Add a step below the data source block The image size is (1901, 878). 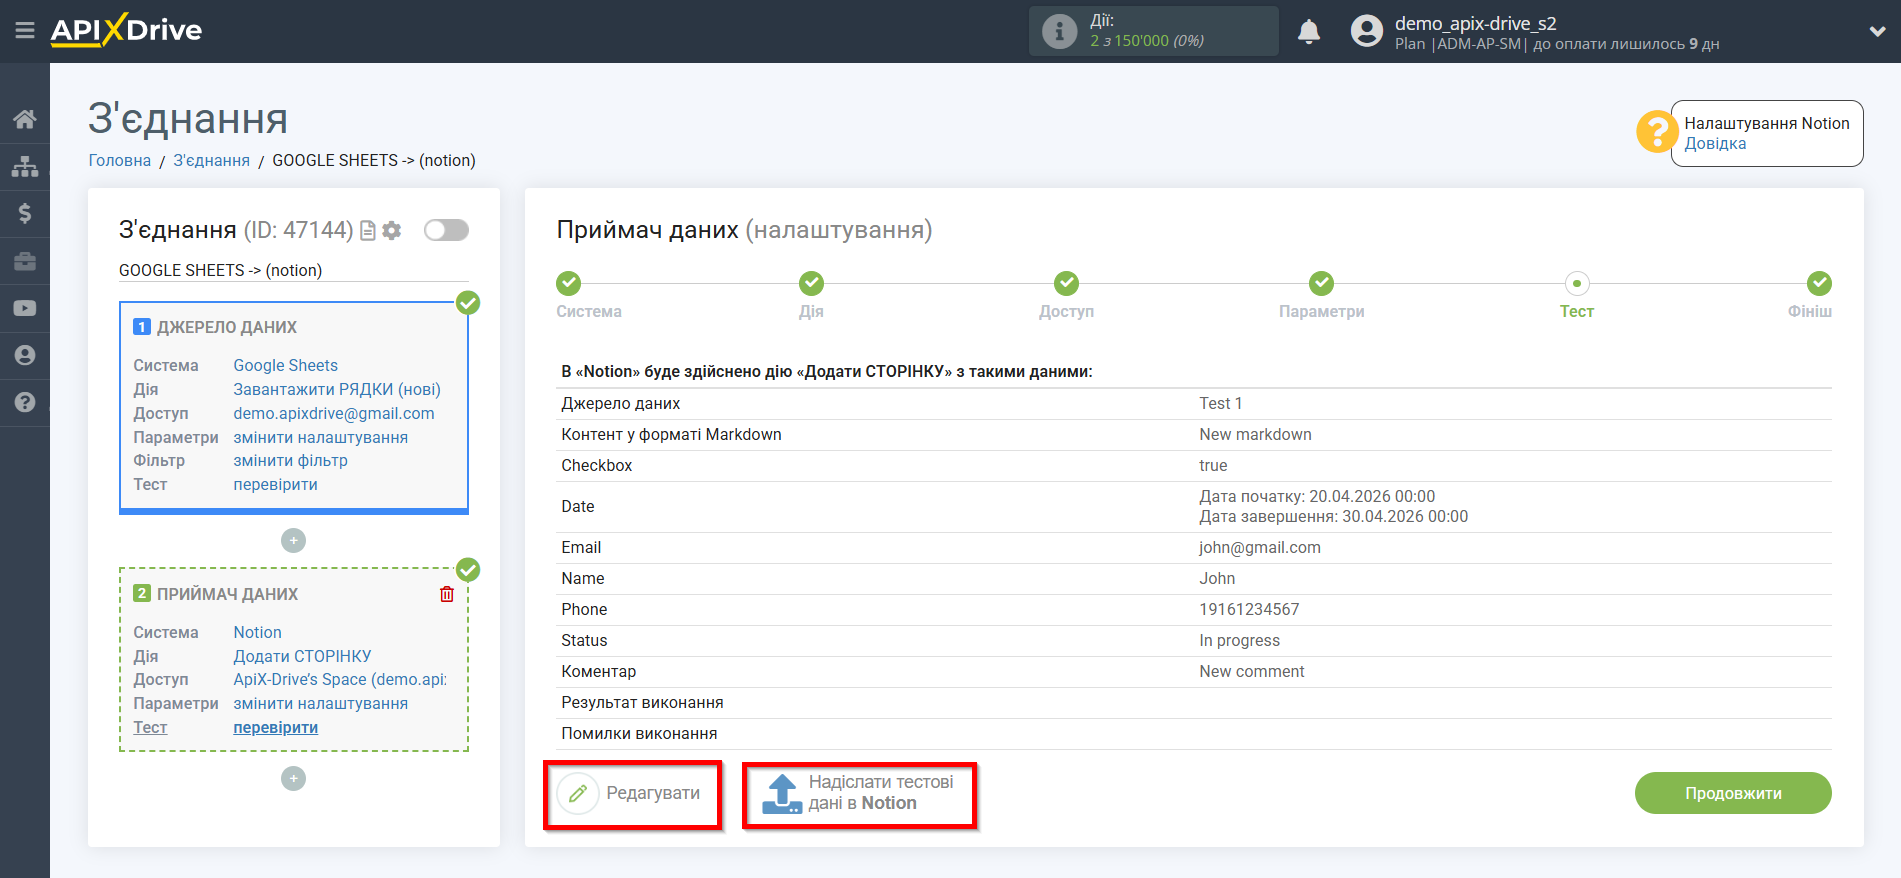pos(293,541)
